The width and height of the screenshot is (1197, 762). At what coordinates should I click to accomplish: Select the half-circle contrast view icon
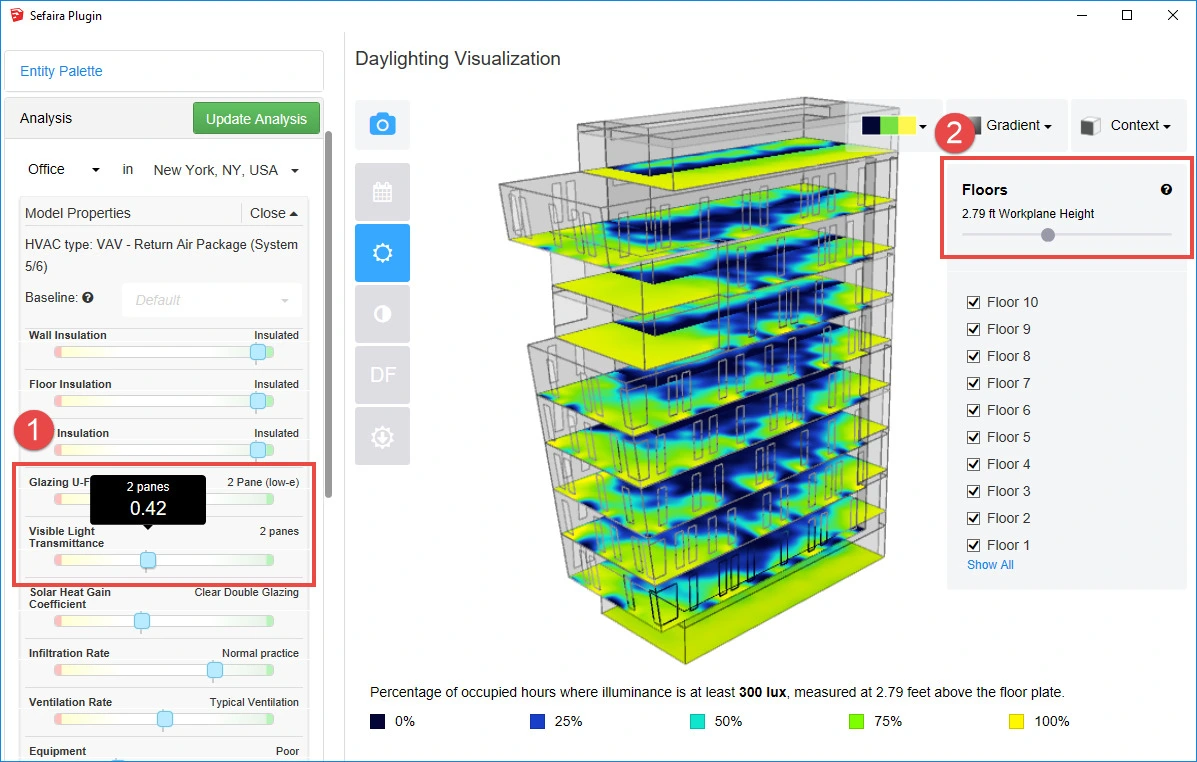(382, 314)
